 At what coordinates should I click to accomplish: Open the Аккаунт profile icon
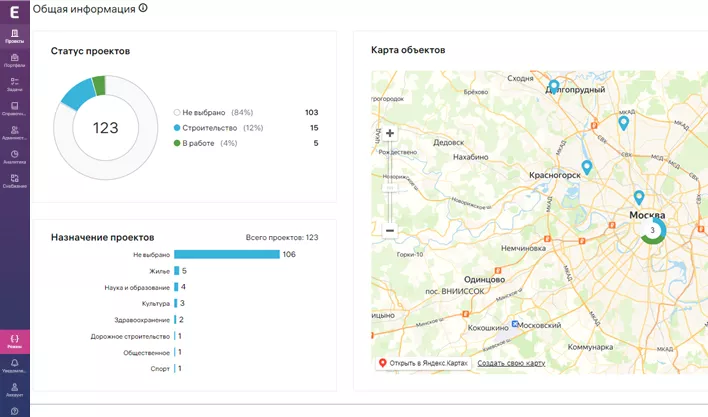[x=15, y=388]
